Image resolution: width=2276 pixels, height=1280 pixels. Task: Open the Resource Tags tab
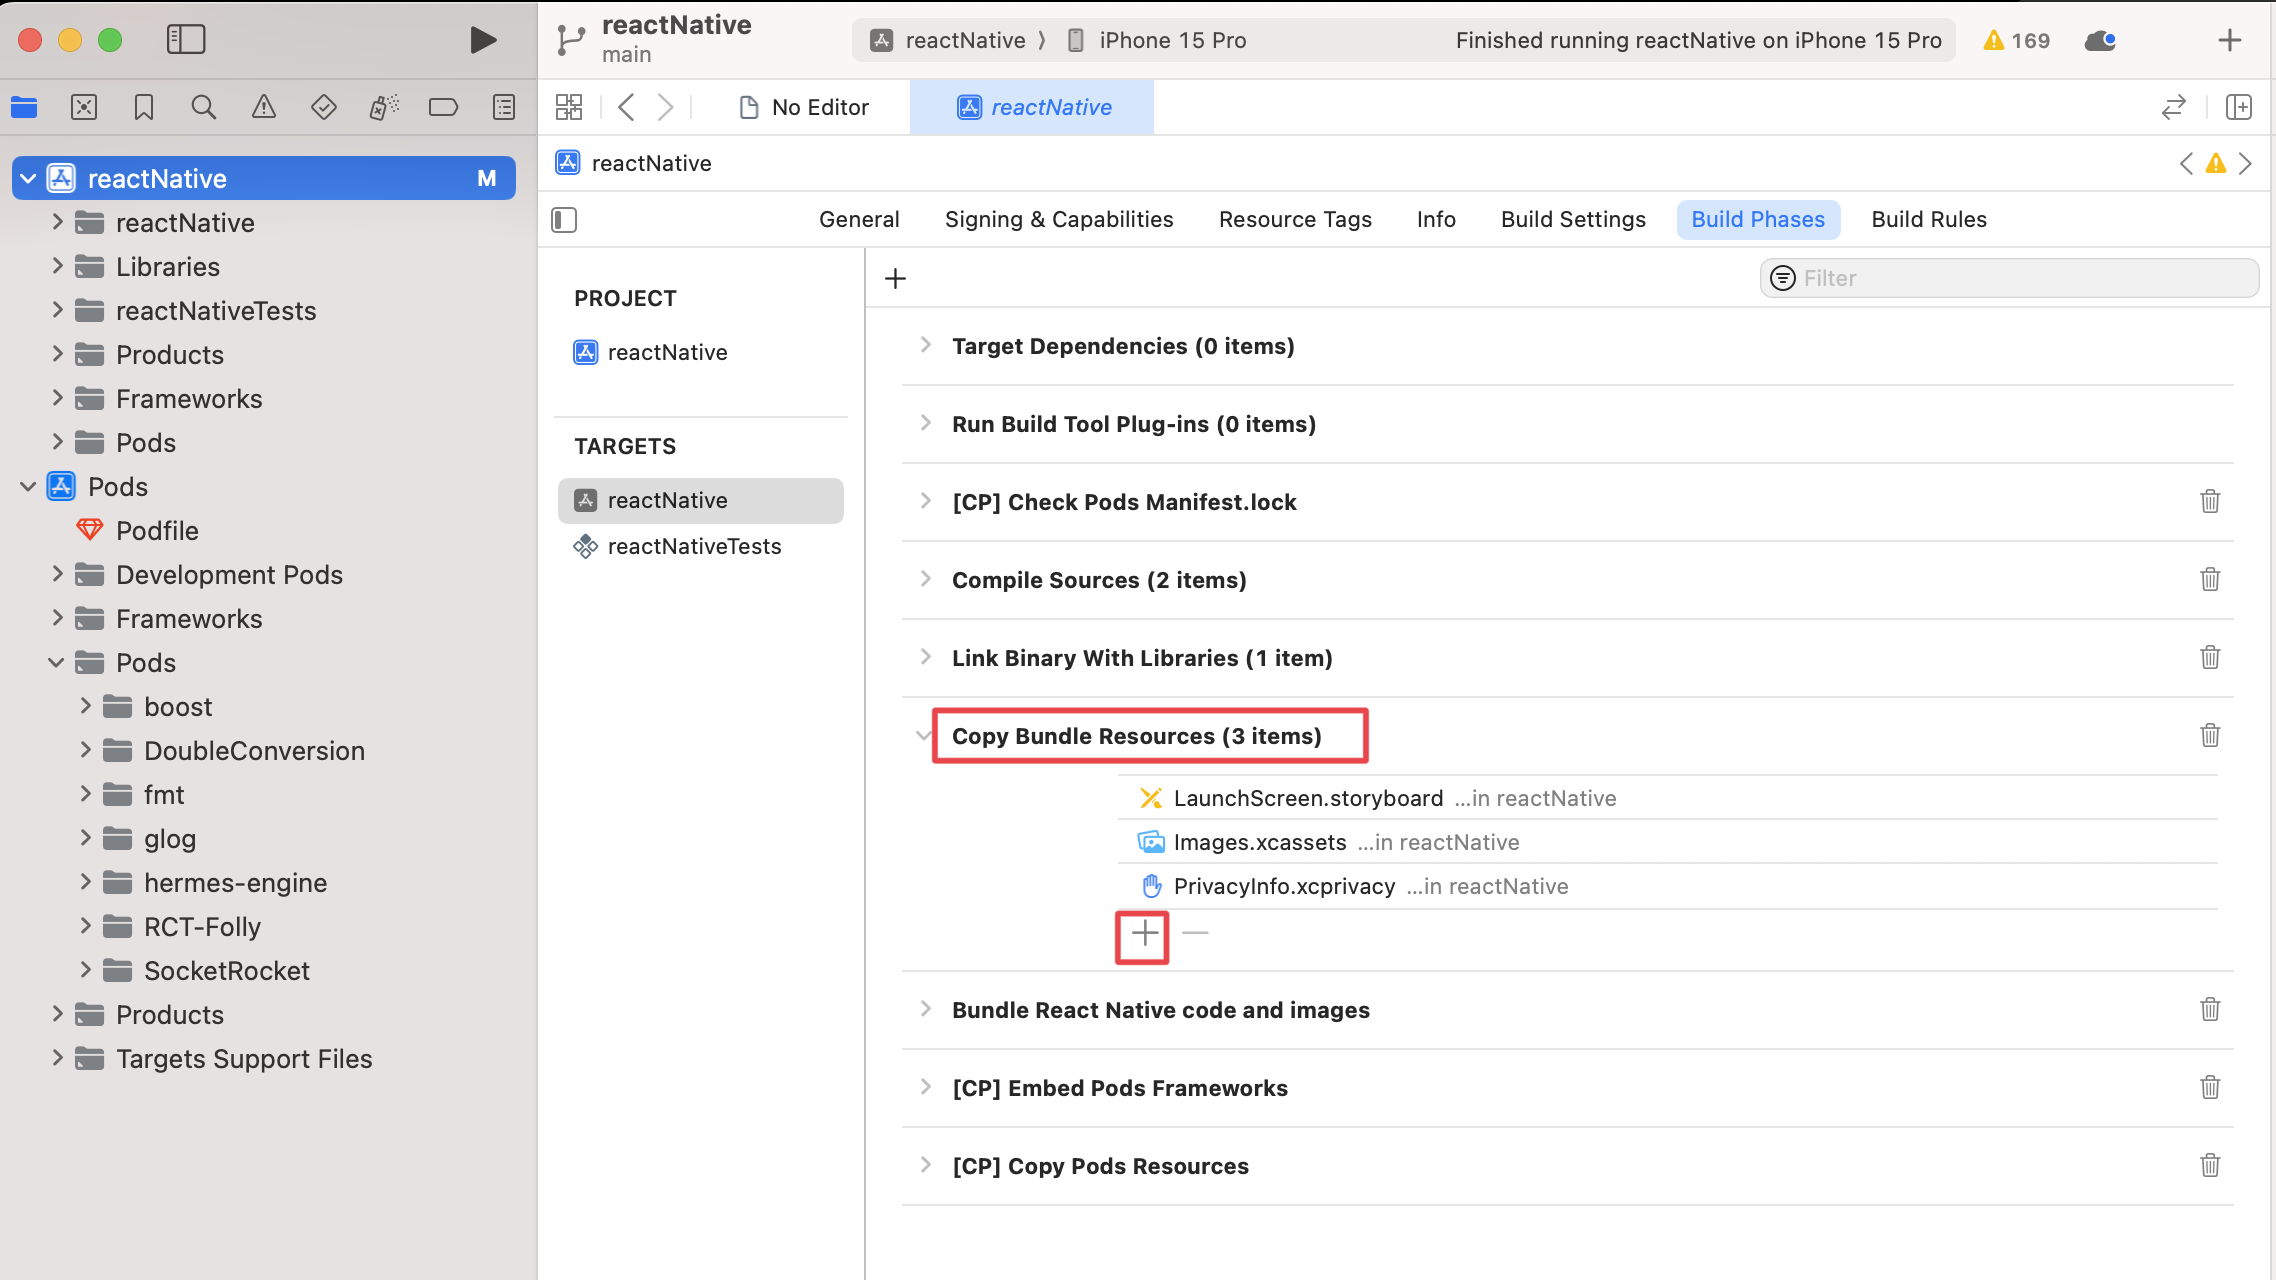coord(1295,219)
